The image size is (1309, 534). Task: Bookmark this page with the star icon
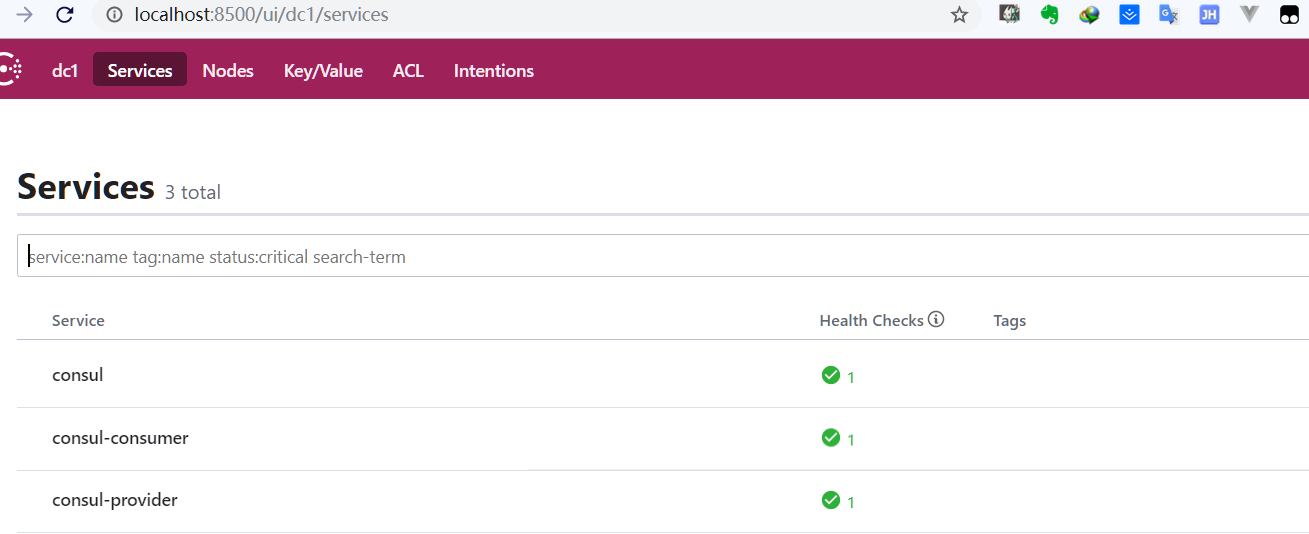pyautogui.click(x=959, y=15)
